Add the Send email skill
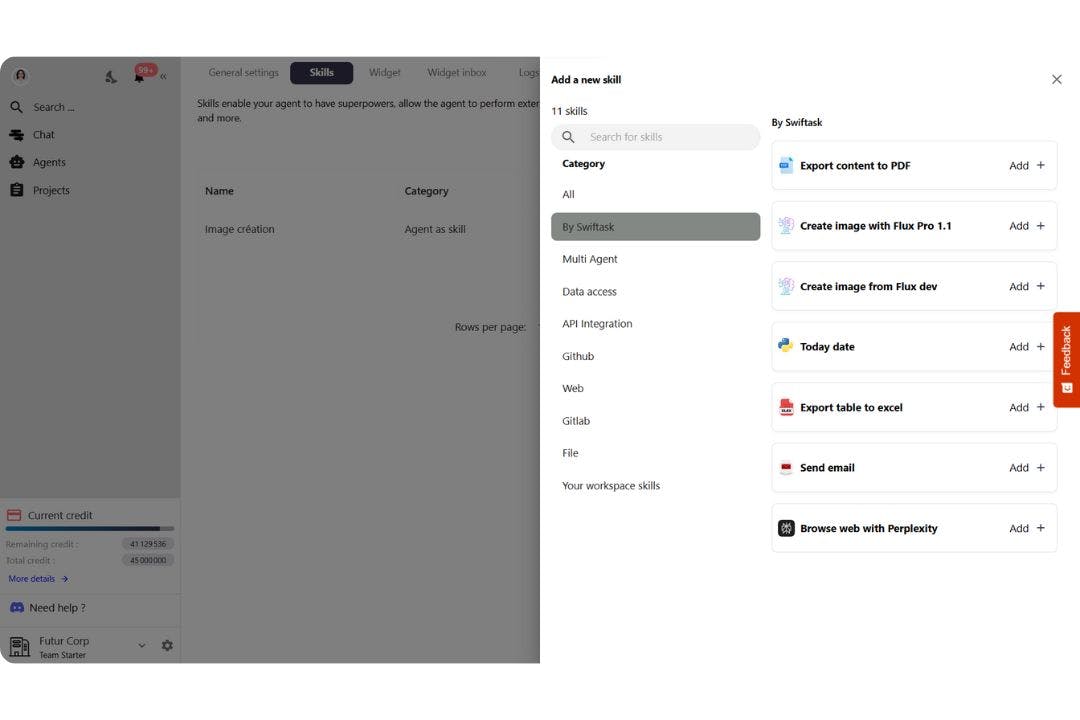The width and height of the screenshot is (1080, 720). tap(1027, 468)
